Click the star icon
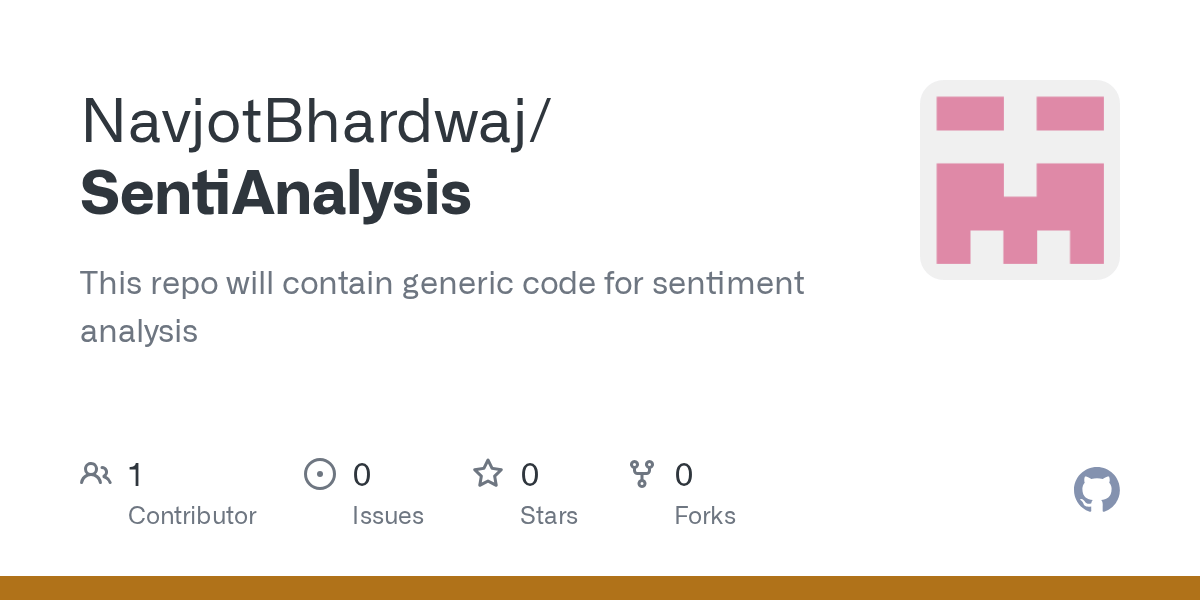This screenshot has height=600, width=1200. (x=488, y=473)
